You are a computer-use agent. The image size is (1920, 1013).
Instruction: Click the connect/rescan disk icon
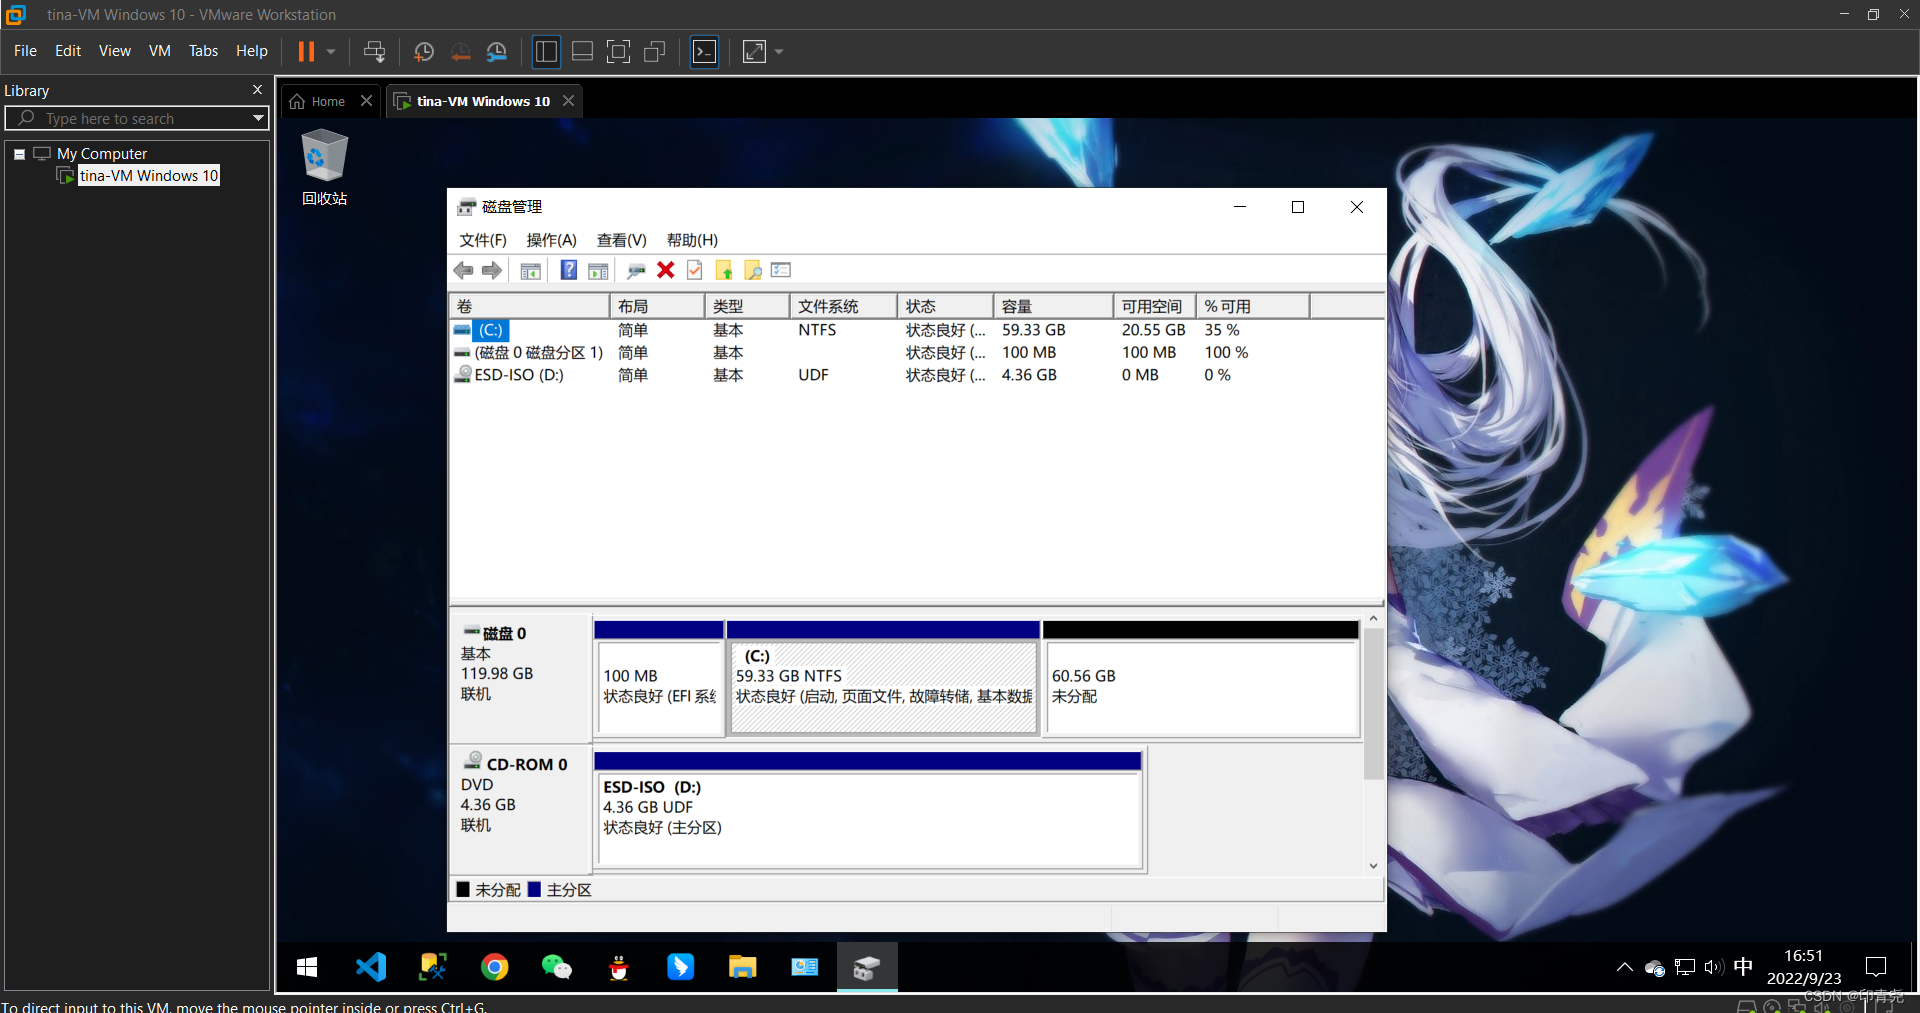pos(636,270)
